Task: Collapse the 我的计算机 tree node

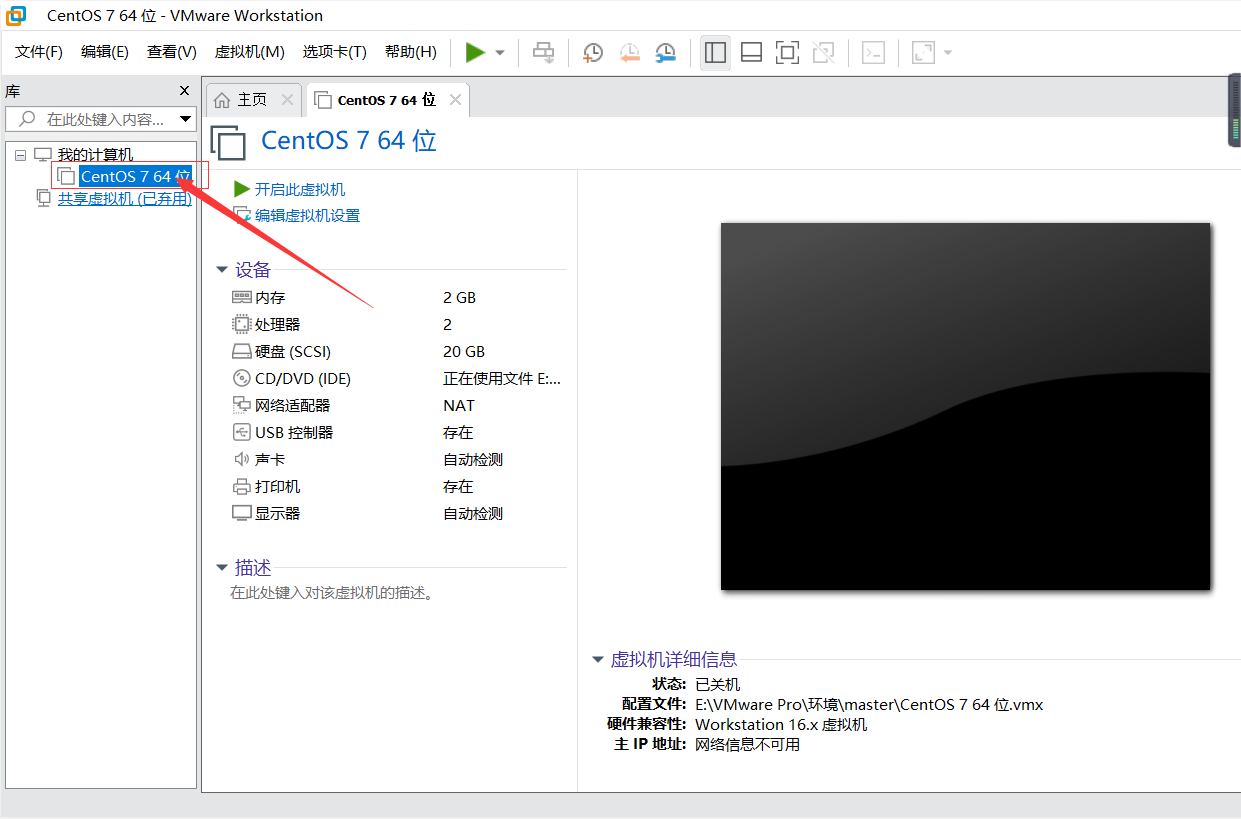Action: [x=20, y=155]
